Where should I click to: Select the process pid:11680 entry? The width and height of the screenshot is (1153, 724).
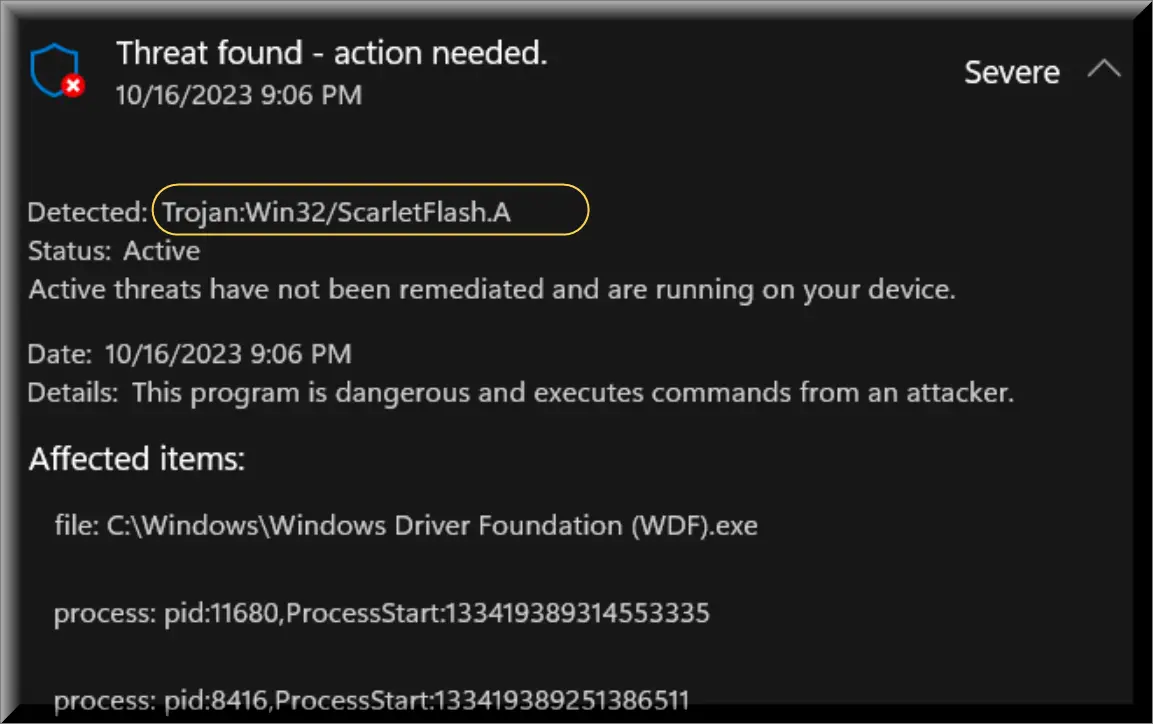click(382, 613)
